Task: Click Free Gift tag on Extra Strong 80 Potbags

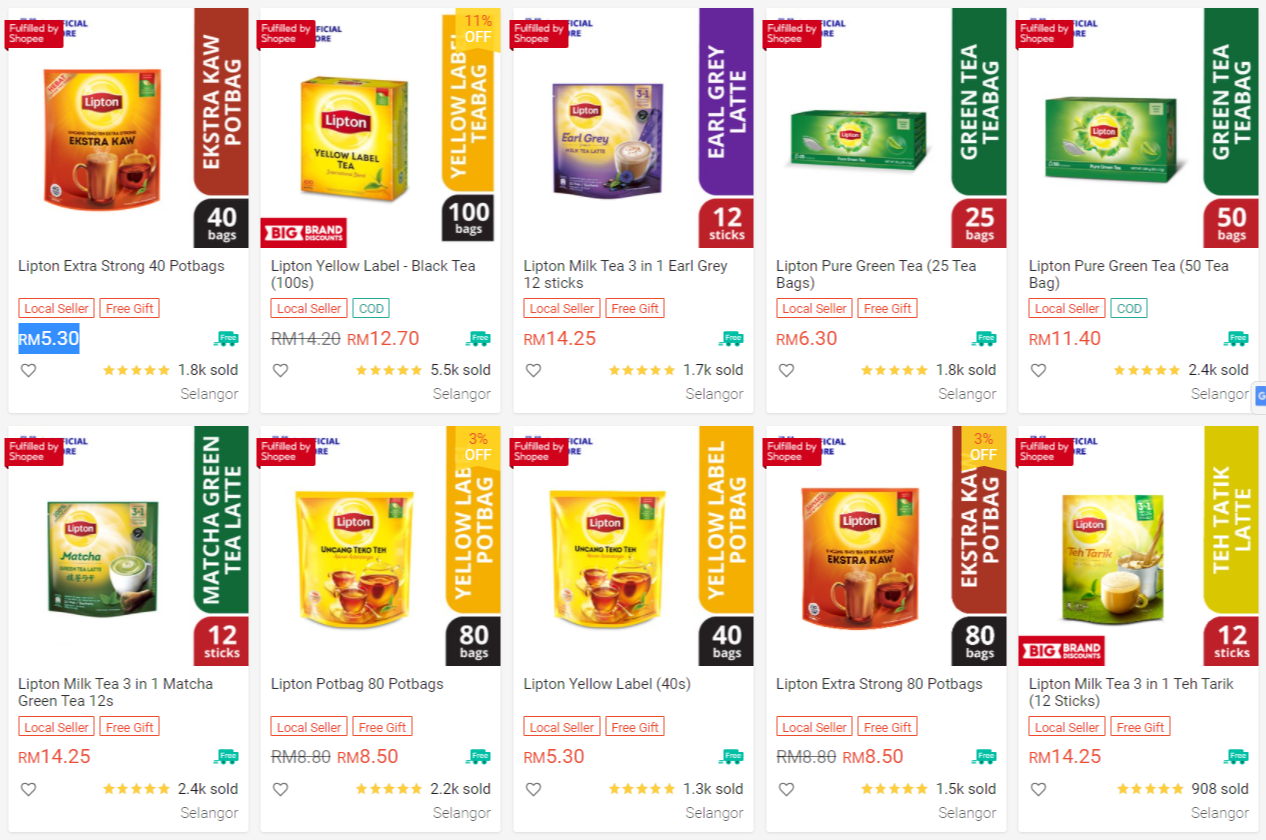Action: tap(888, 727)
